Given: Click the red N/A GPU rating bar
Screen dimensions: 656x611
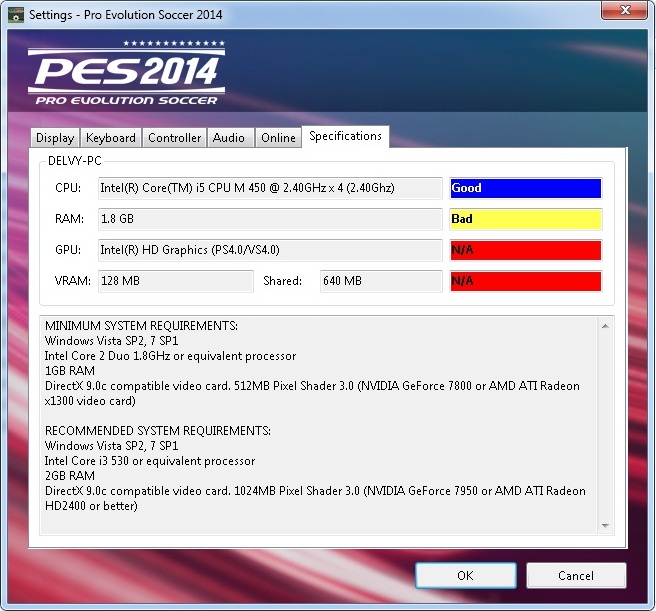Looking at the screenshot, I should click(x=526, y=250).
